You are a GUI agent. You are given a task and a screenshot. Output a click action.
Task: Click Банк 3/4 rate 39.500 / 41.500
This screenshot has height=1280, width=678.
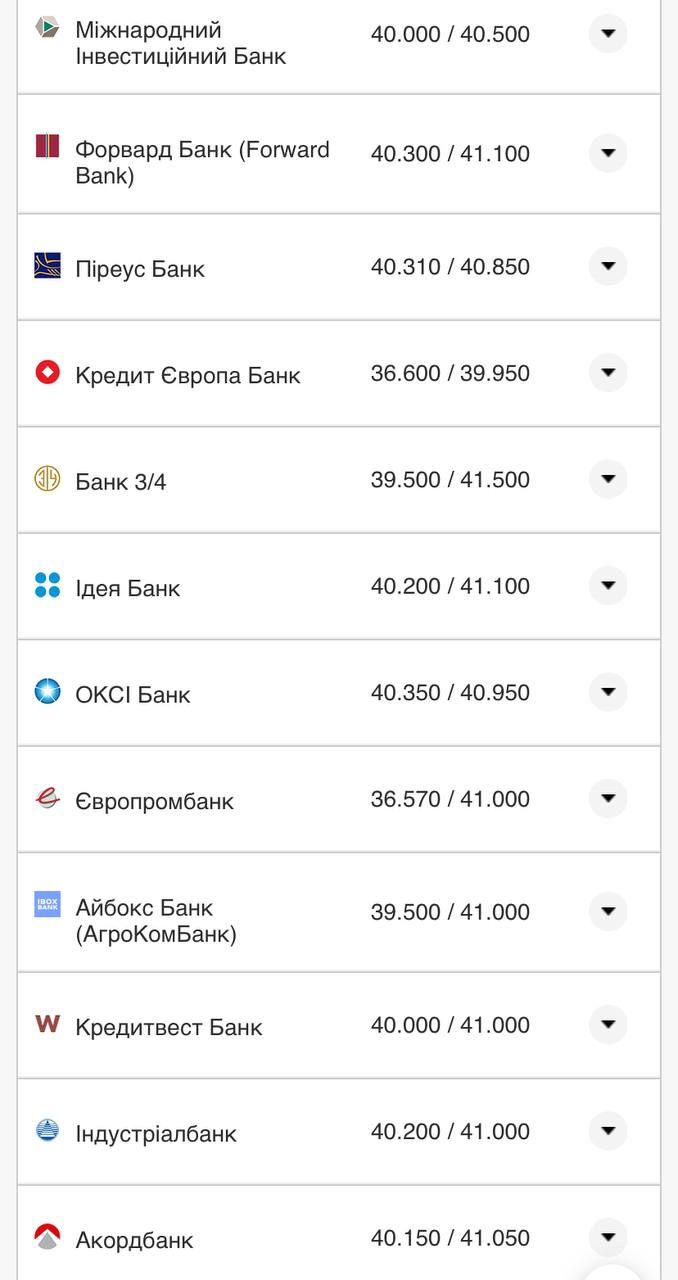click(450, 480)
